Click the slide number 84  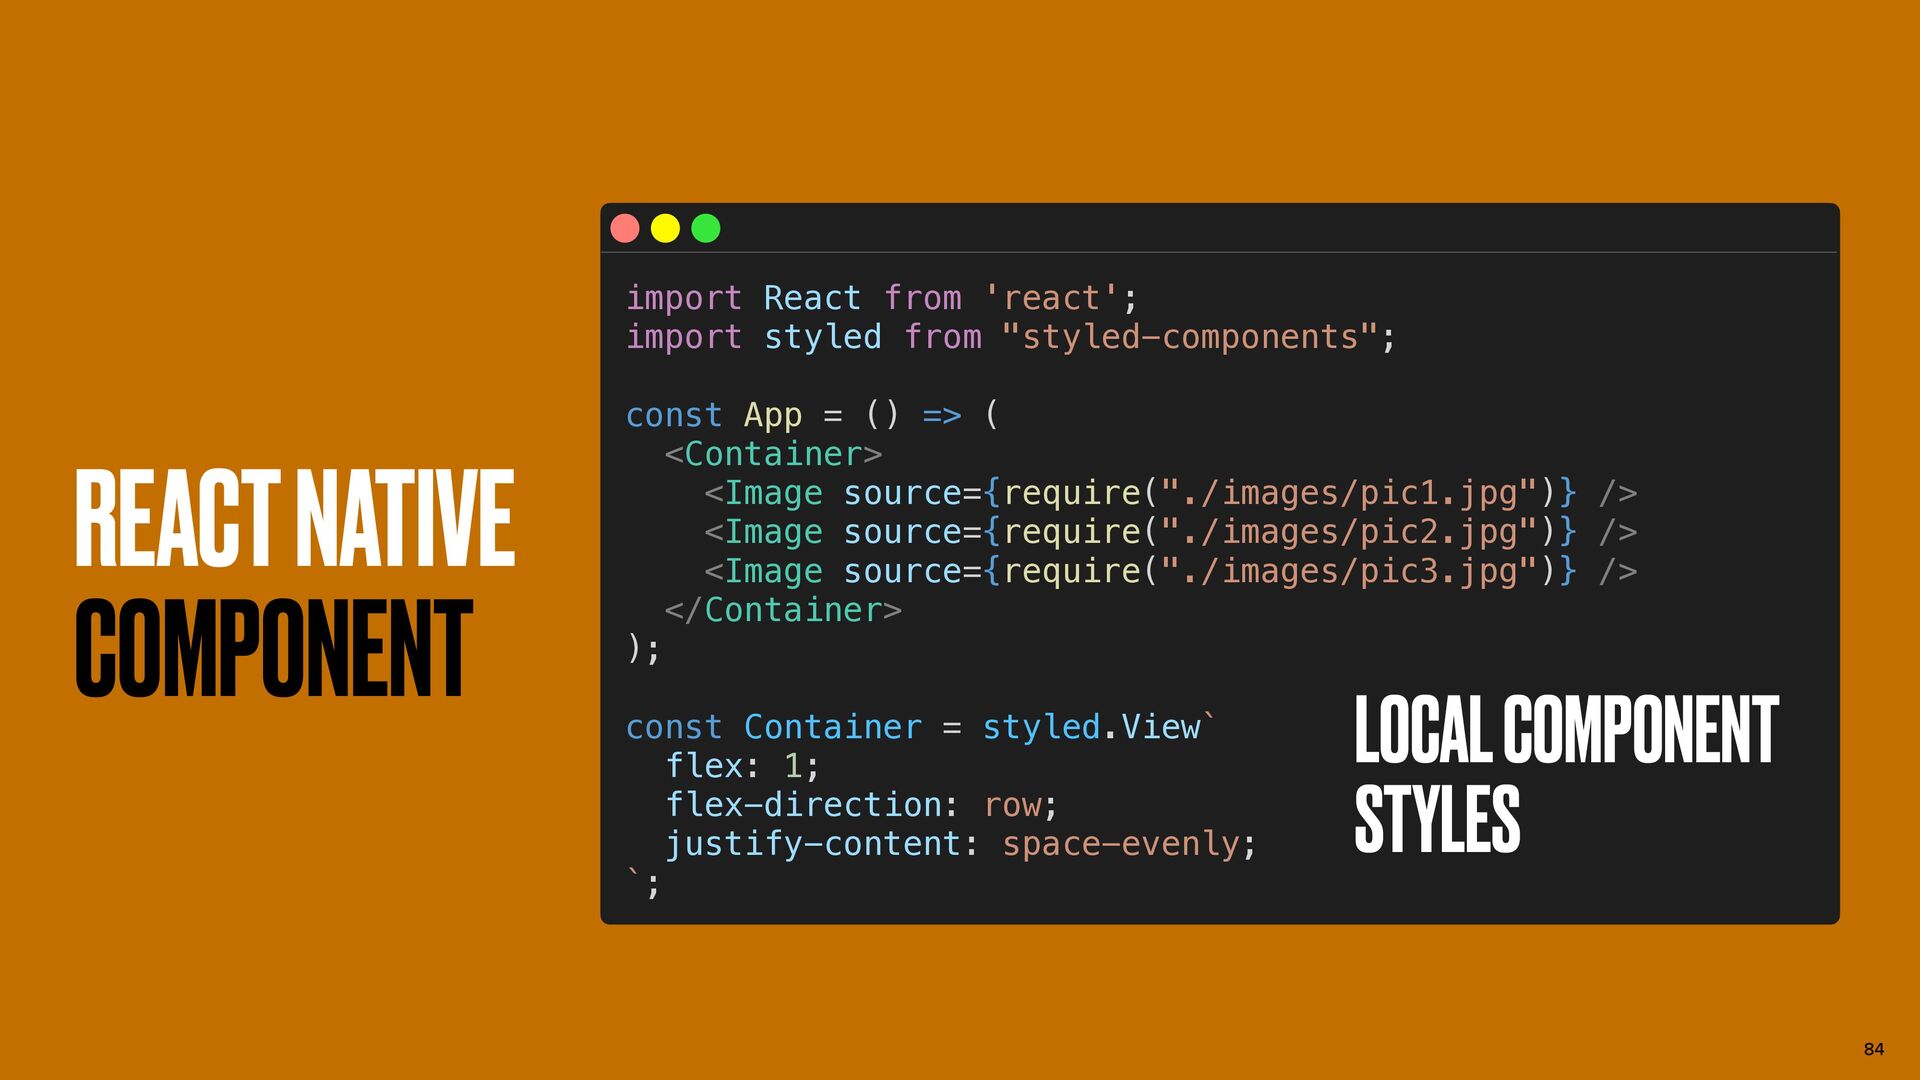tap(1874, 1049)
